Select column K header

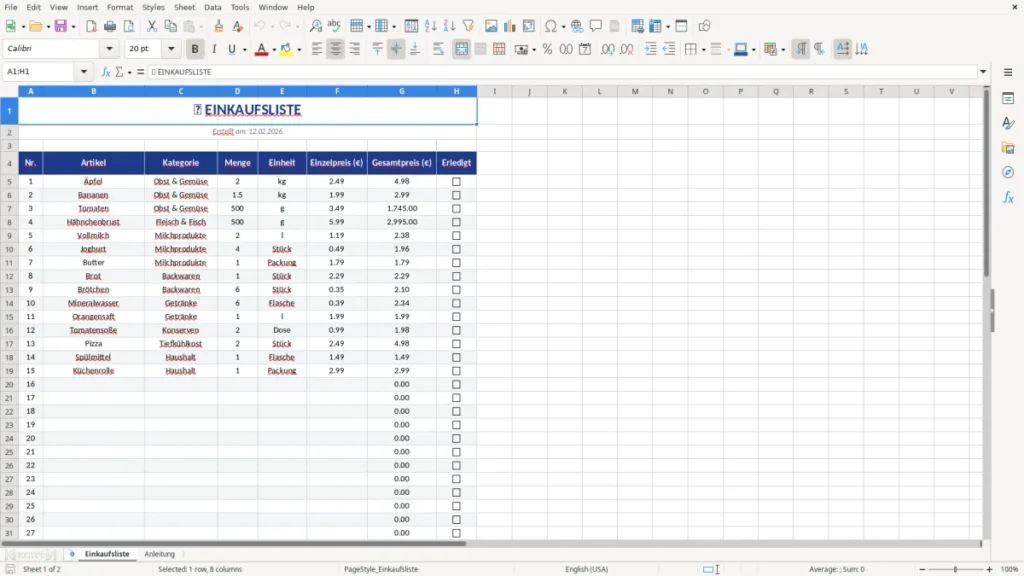[x=565, y=91]
